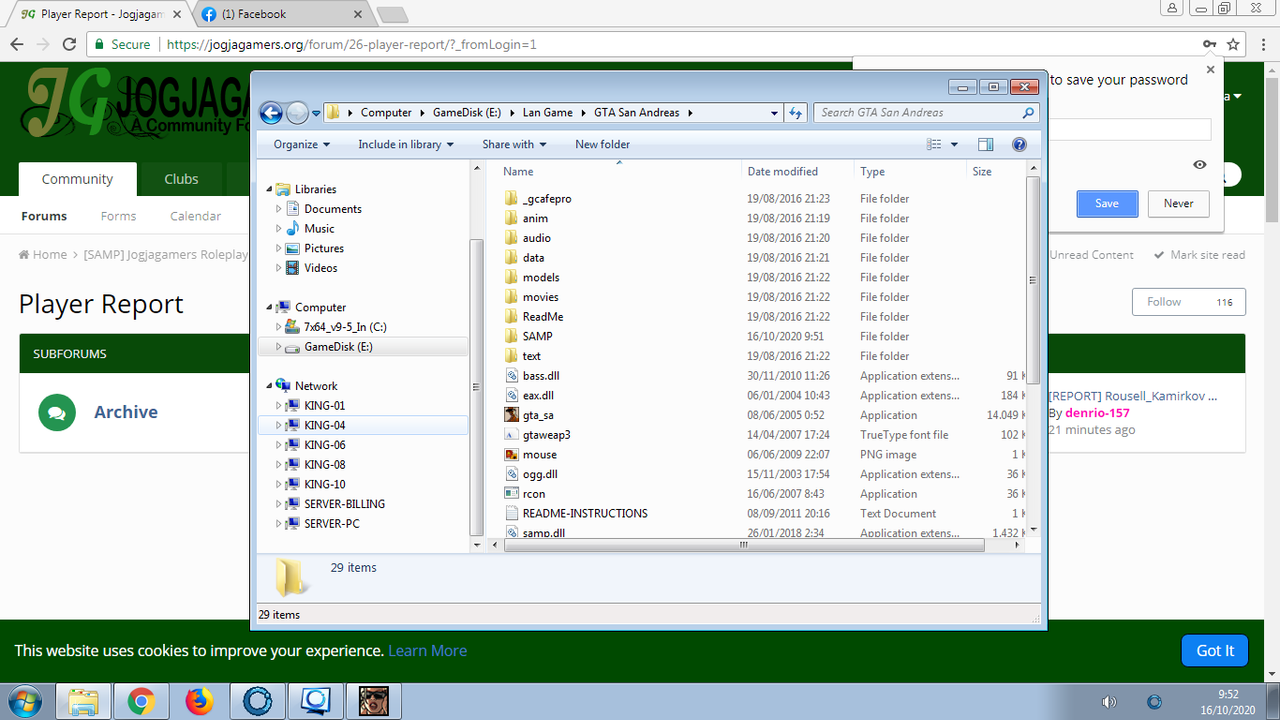The width and height of the screenshot is (1280, 720).
Task: Select the bass.dll file icon
Action: (x=511, y=376)
